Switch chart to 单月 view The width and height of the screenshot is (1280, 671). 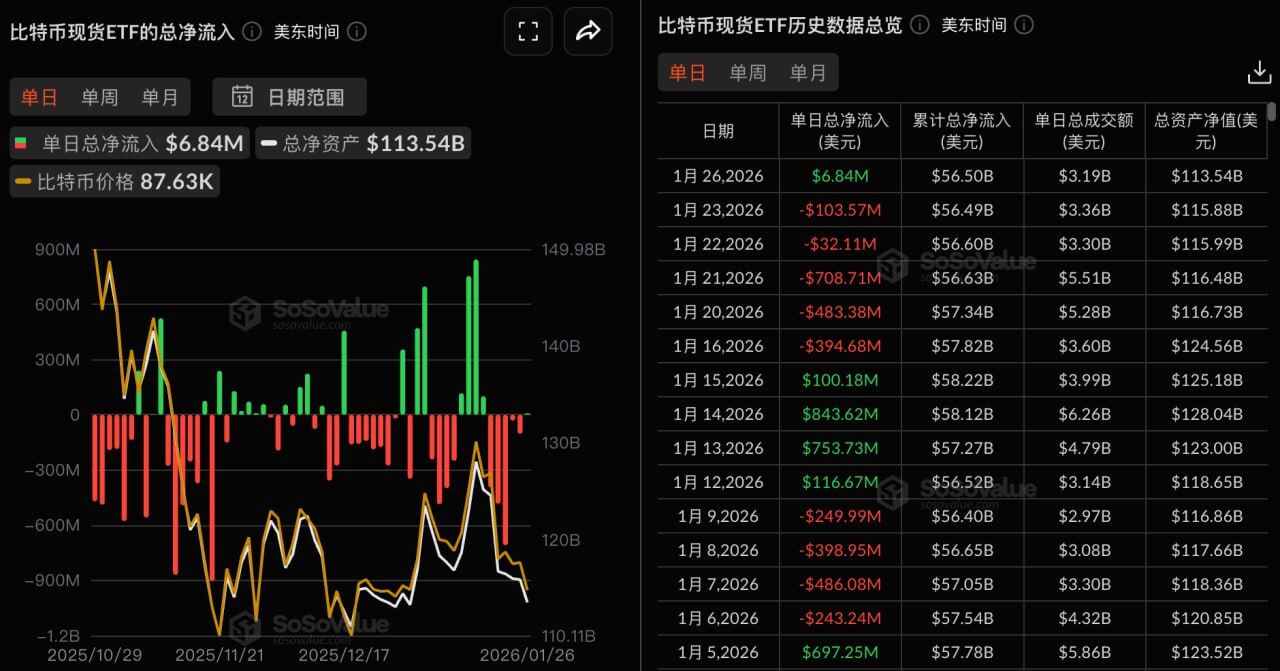(x=159, y=97)
